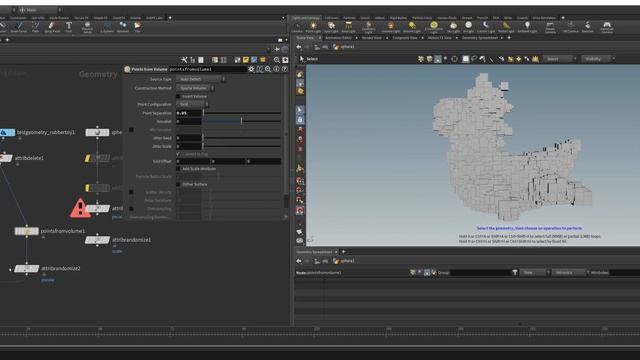
Task: Select the Caustic Light shelf tool
Action: [x=486, y=27]
